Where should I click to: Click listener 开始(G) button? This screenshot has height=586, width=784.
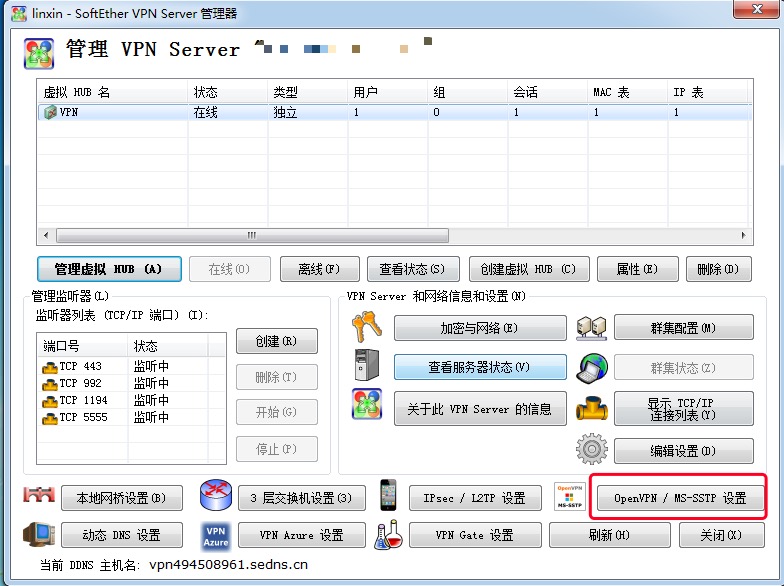tap(276, 412)
